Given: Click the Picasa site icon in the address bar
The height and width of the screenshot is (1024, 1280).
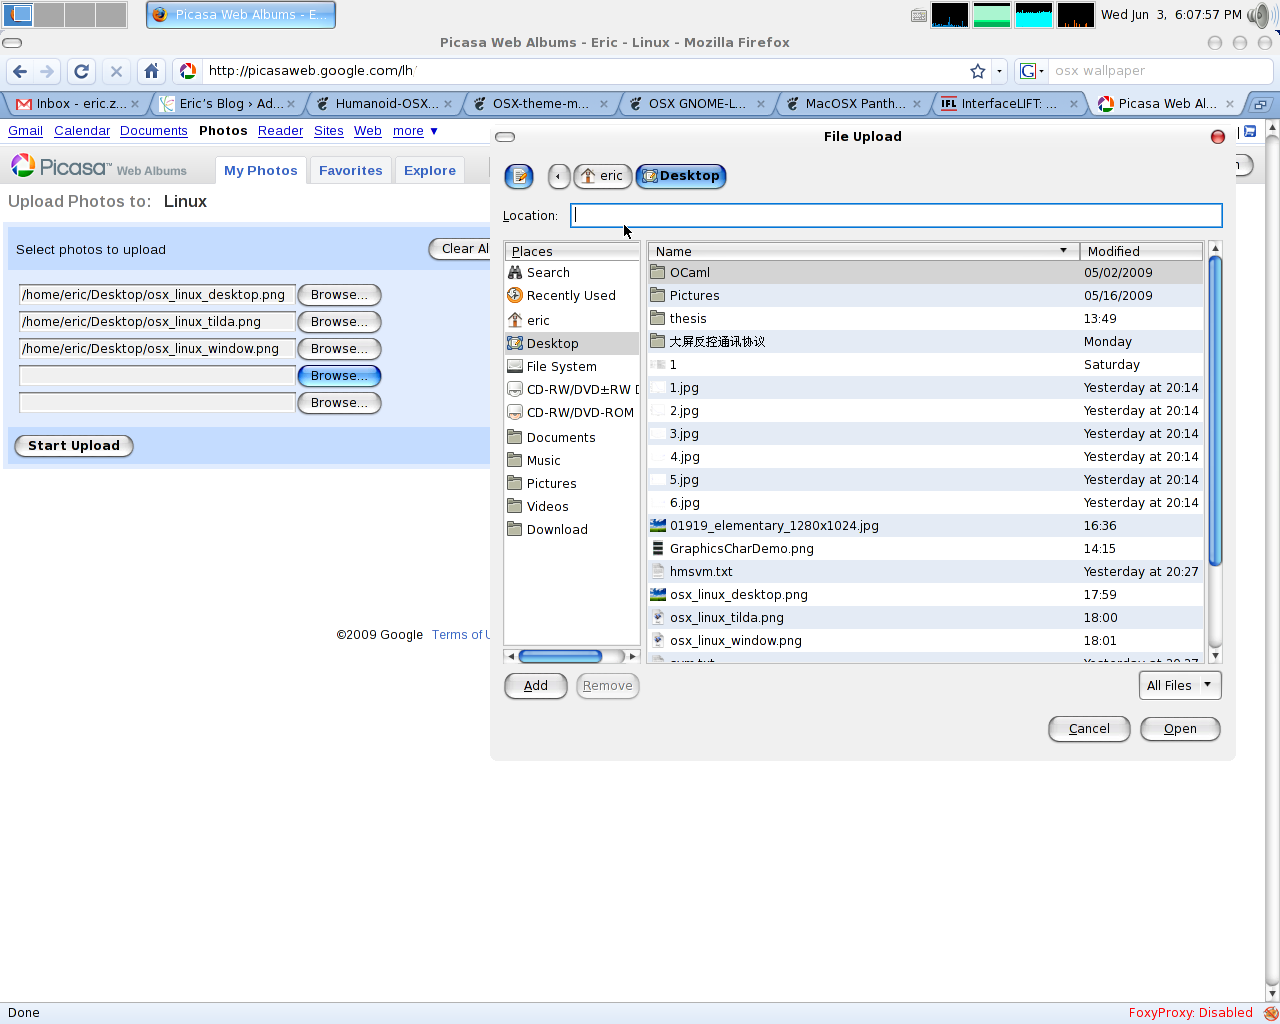Looking at the screenshot, I should (x=188, y=71).
